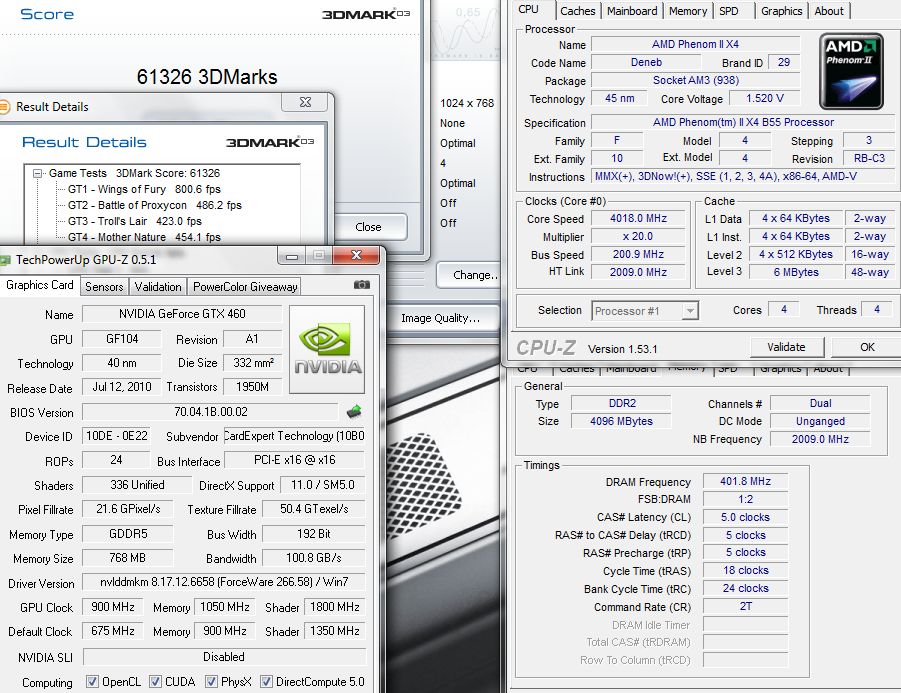
Task: Open the Processor #1 selection dropdown
Action: click(645, 311)
